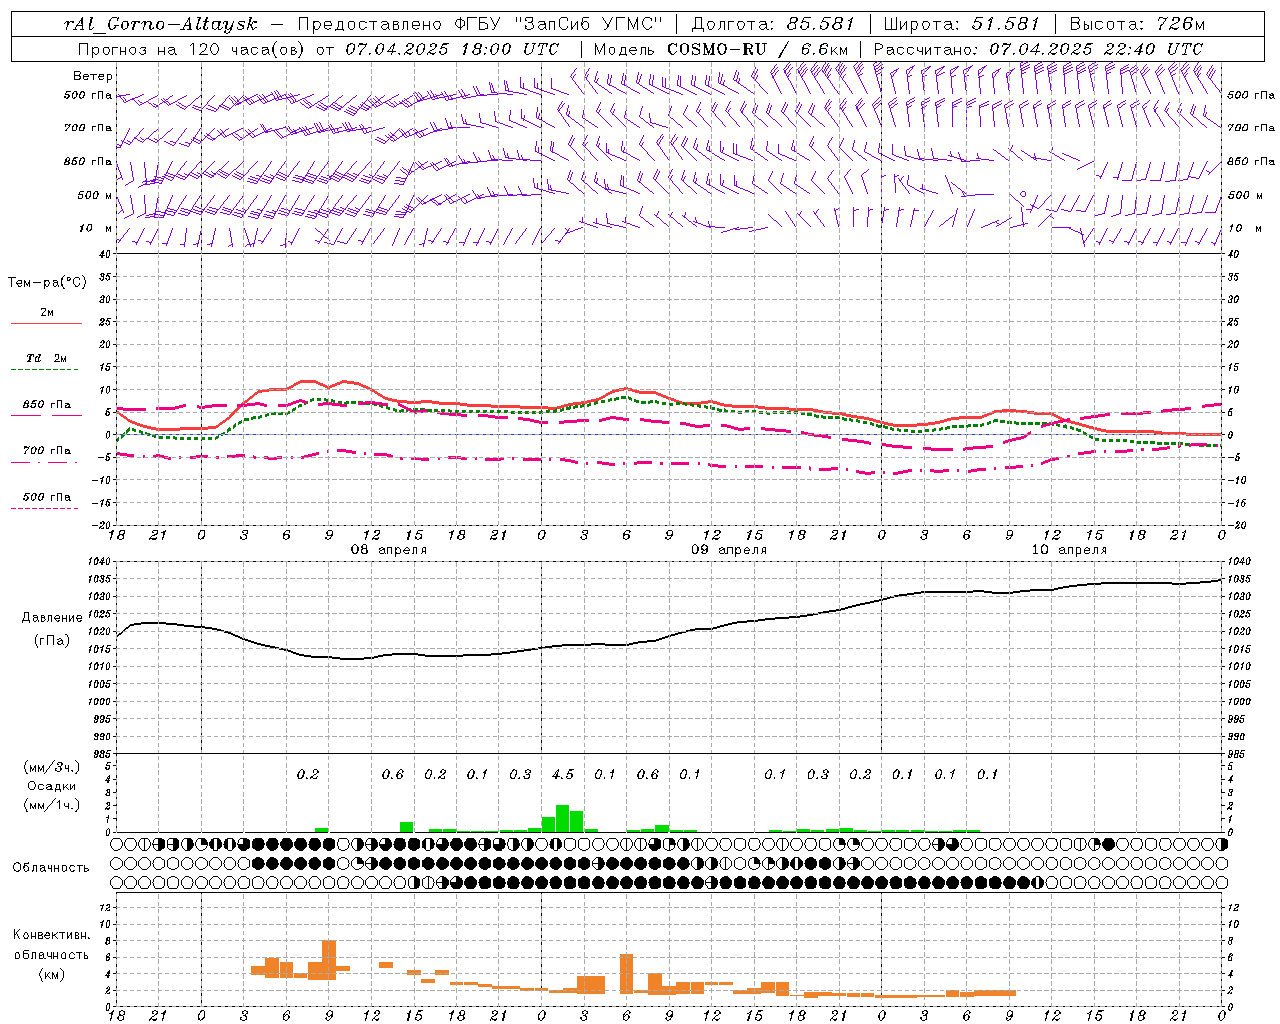Click the tallest orange convective cloud bar
This screenshot has height=1024, width=1280.
pyautogui.click(x=329, y=959)
